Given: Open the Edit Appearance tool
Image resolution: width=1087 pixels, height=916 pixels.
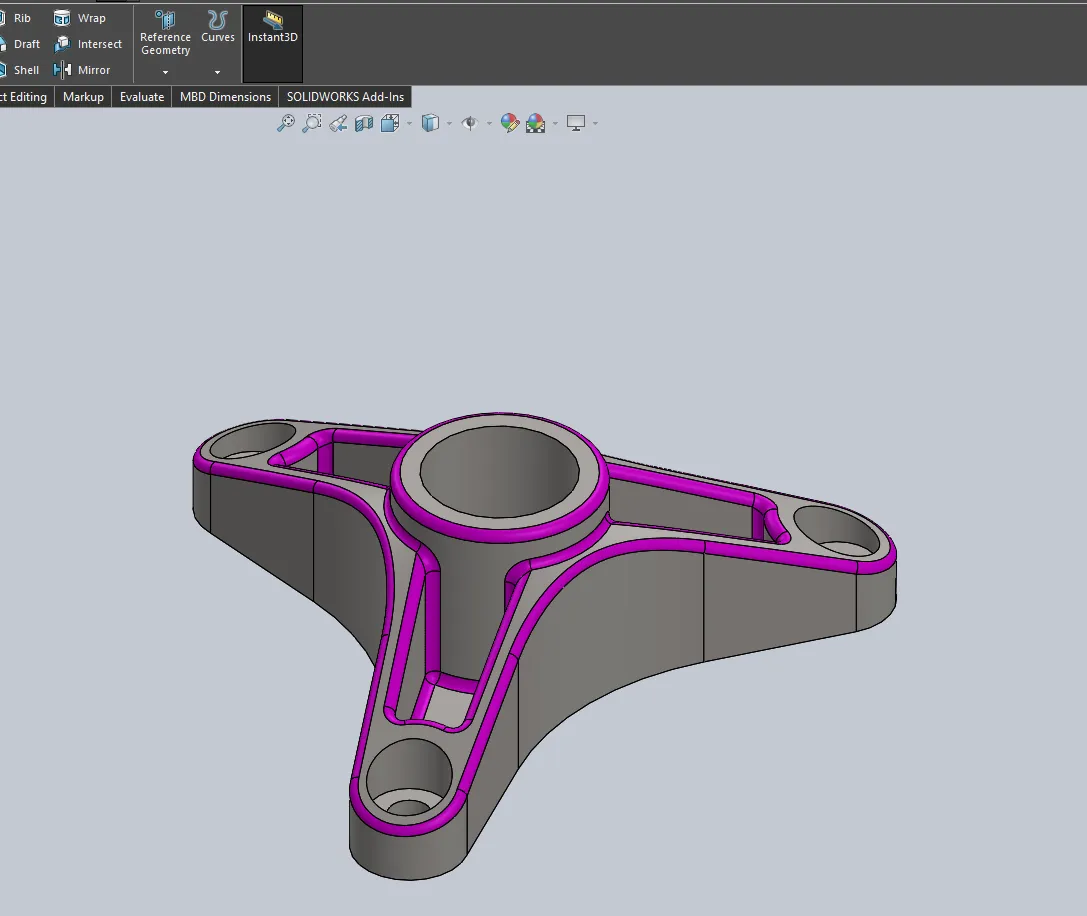Looking at the screenshot, I should click(509, 122).
